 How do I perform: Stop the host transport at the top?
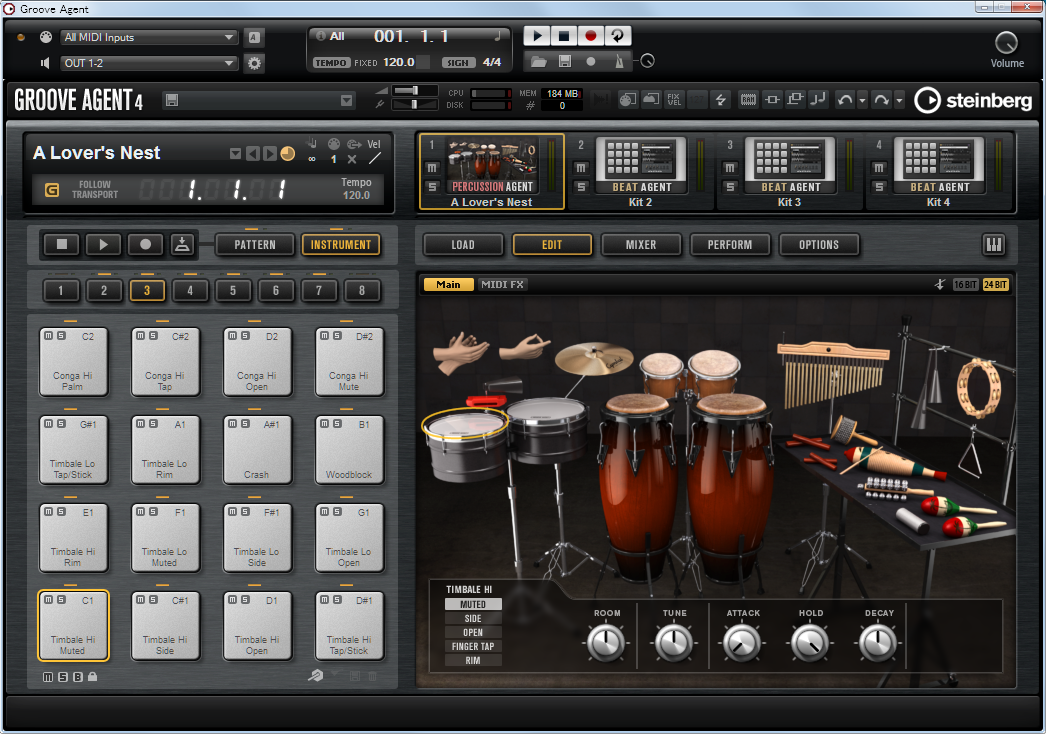click(564, 36)
